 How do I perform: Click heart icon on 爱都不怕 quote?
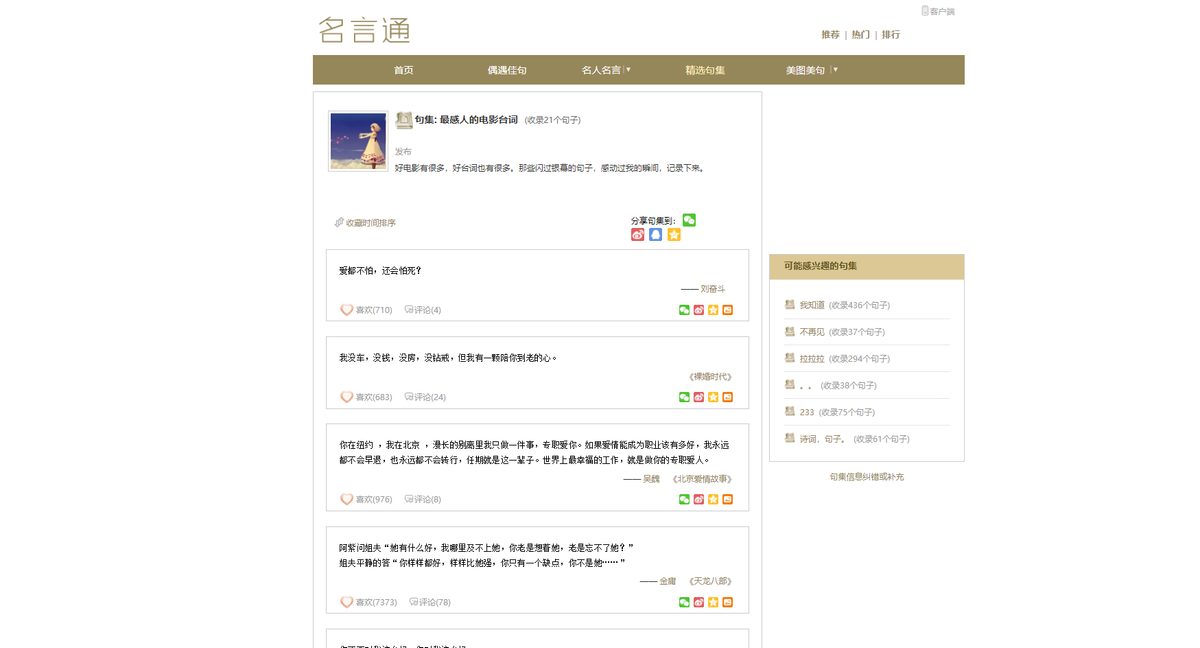click(347, 310)
